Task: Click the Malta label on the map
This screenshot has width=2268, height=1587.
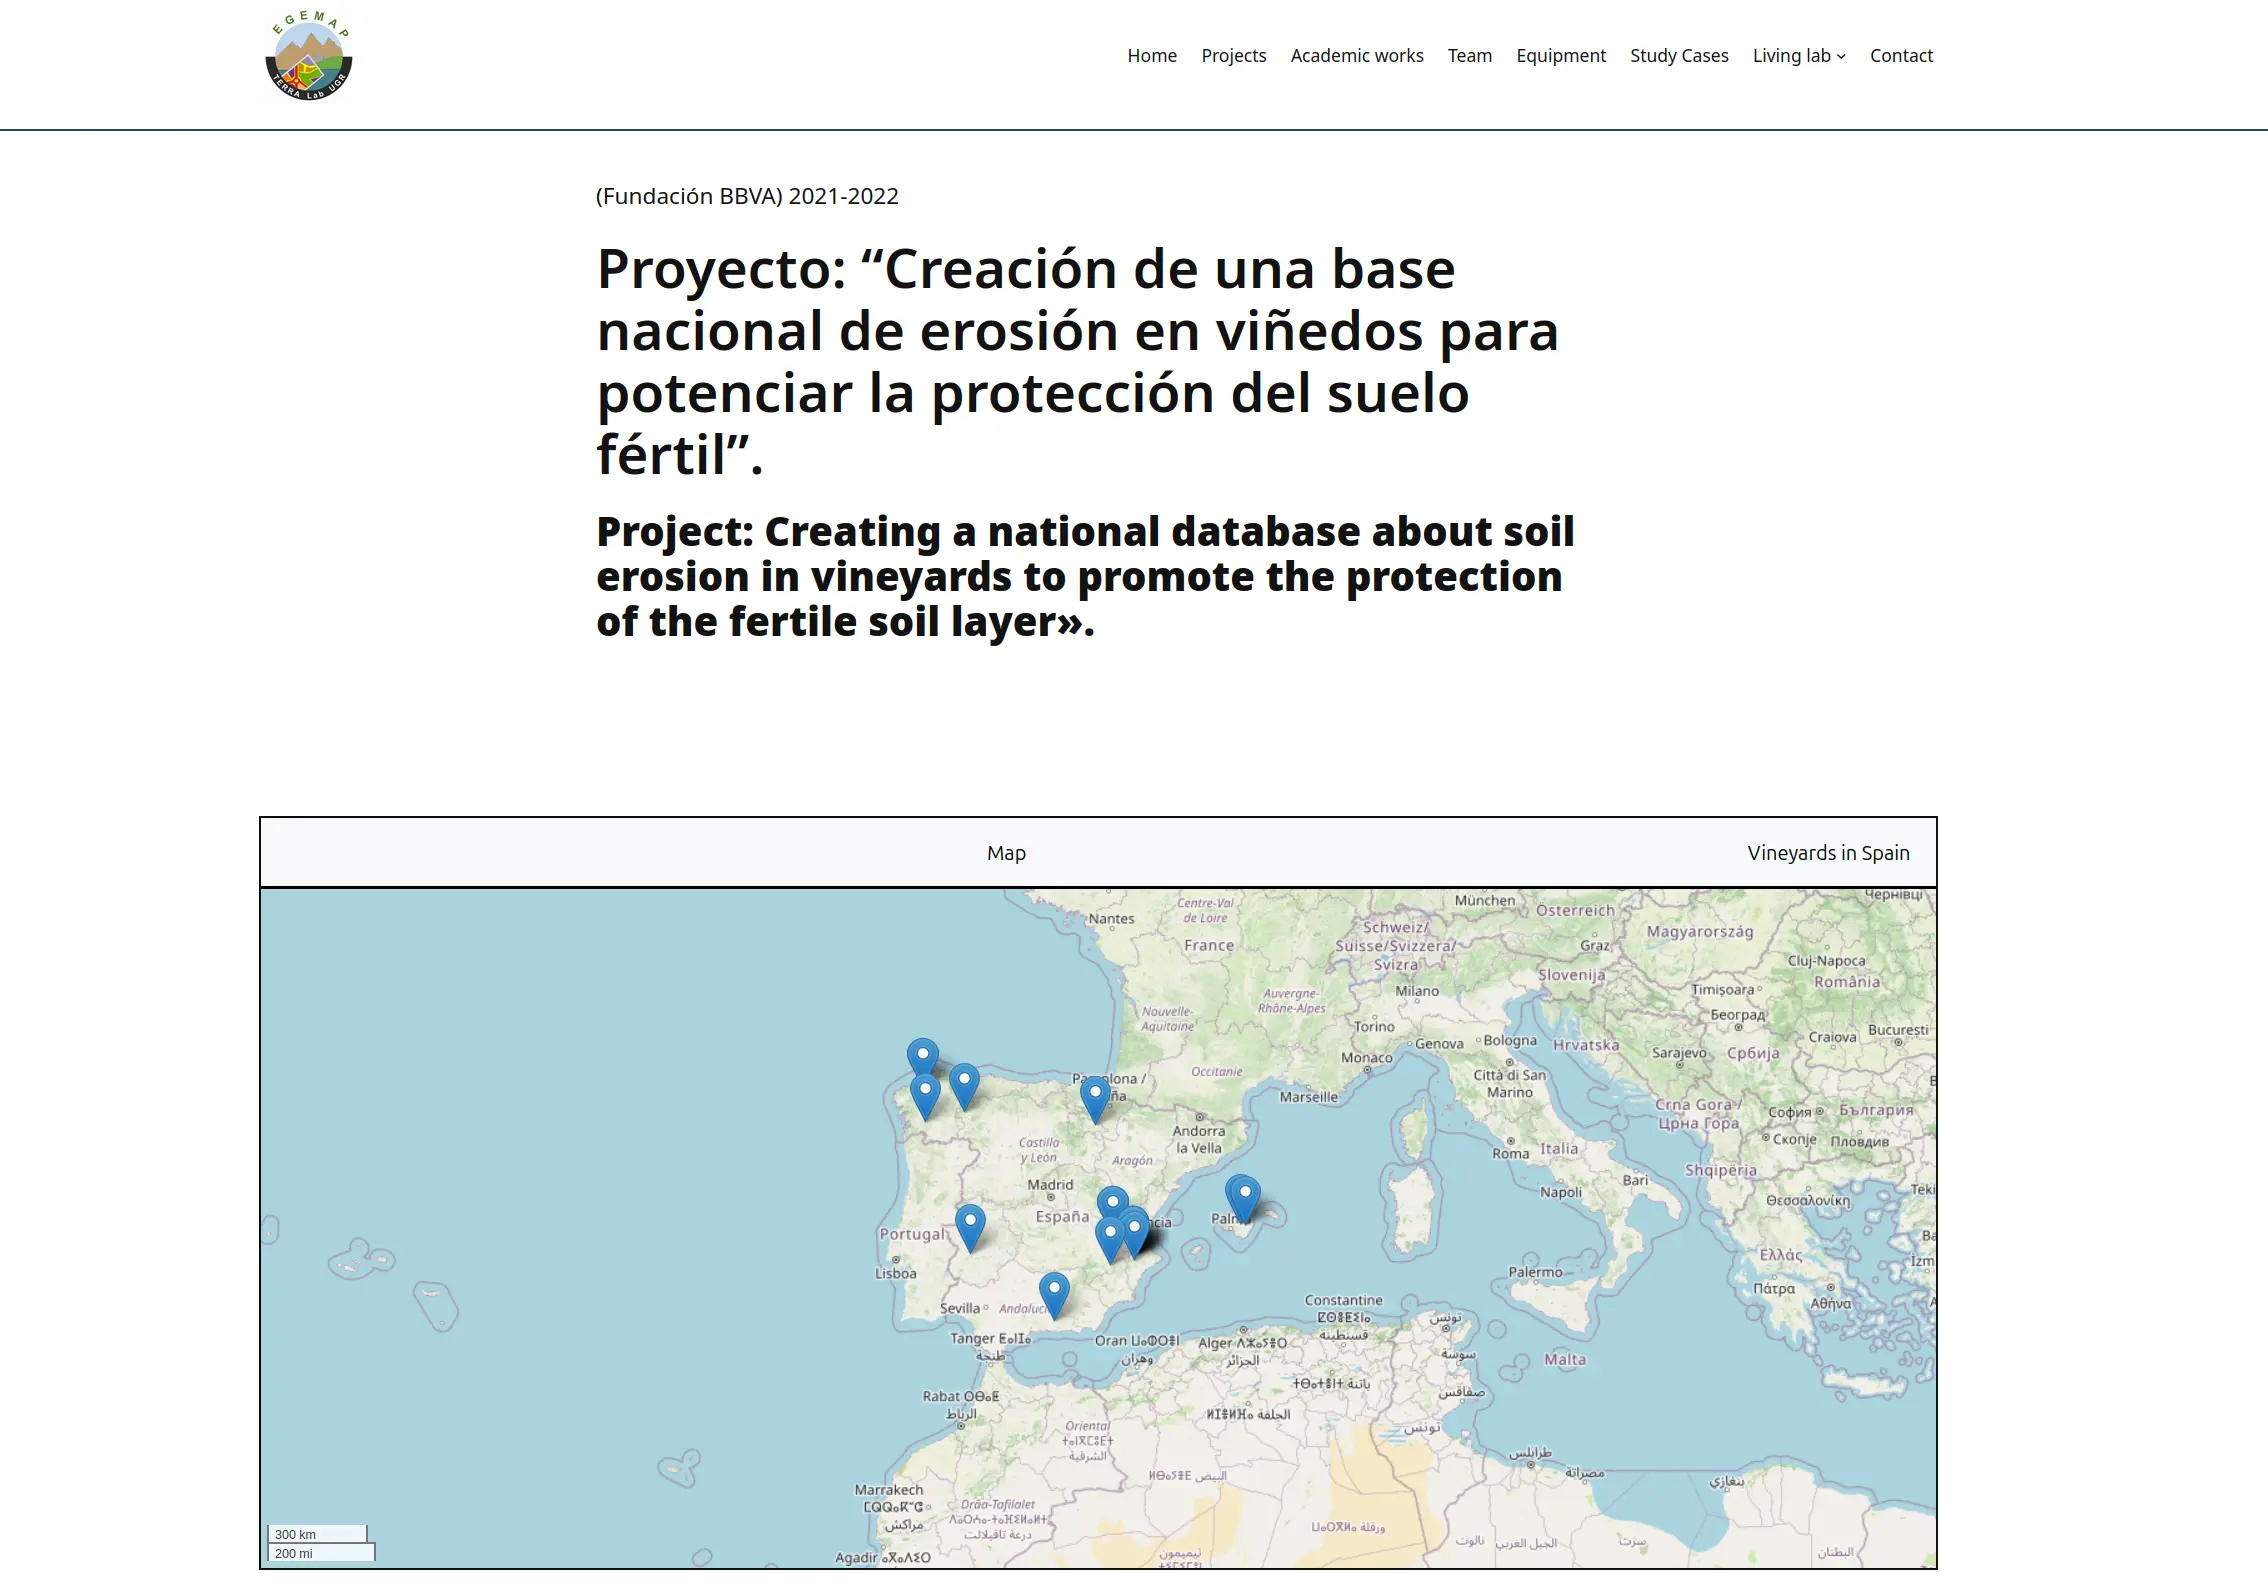Action: tap(1564, 1360)
